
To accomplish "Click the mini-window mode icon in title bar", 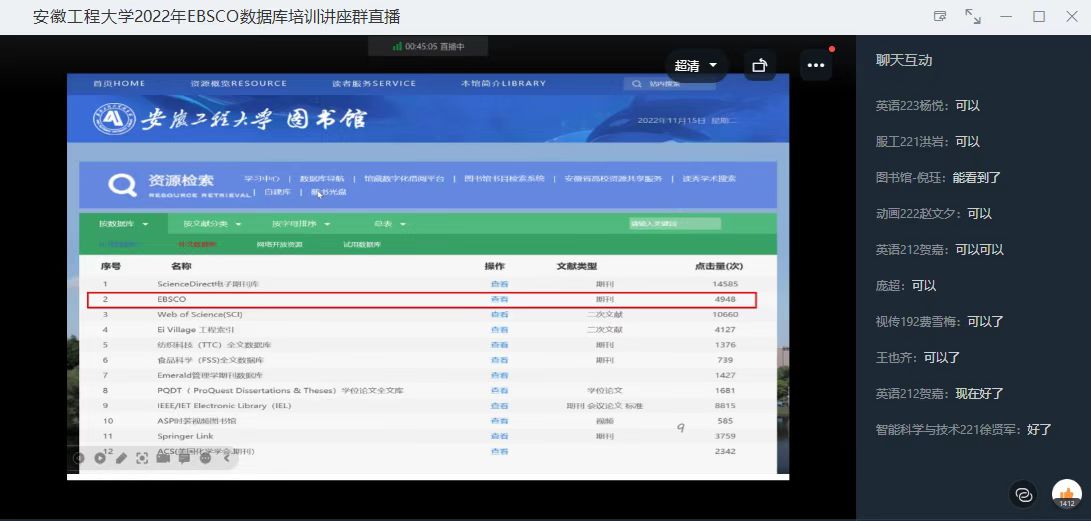I will coord(940,17).
